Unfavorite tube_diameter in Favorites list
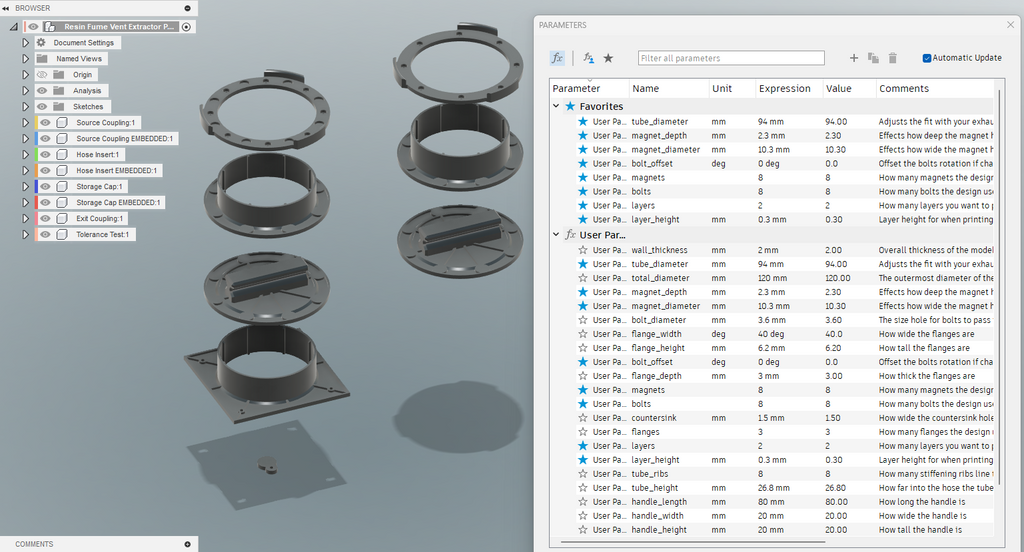 click(x=583, y=122)
